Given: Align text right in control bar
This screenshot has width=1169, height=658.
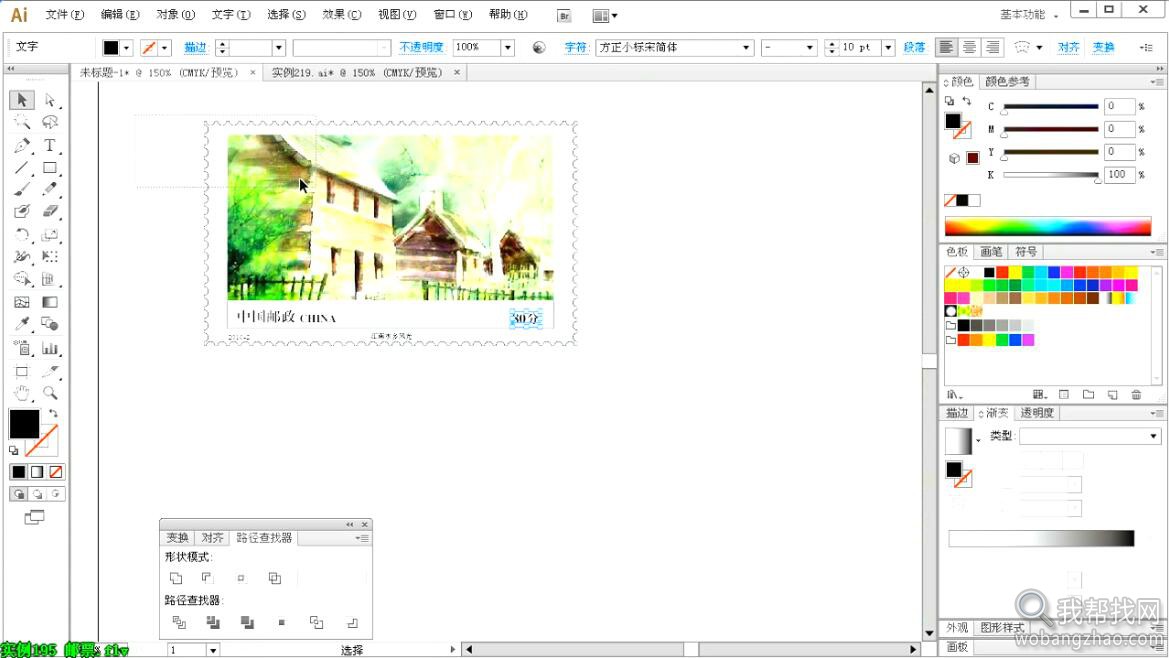Looking at the screenshot, I should [x=992, y=47].
